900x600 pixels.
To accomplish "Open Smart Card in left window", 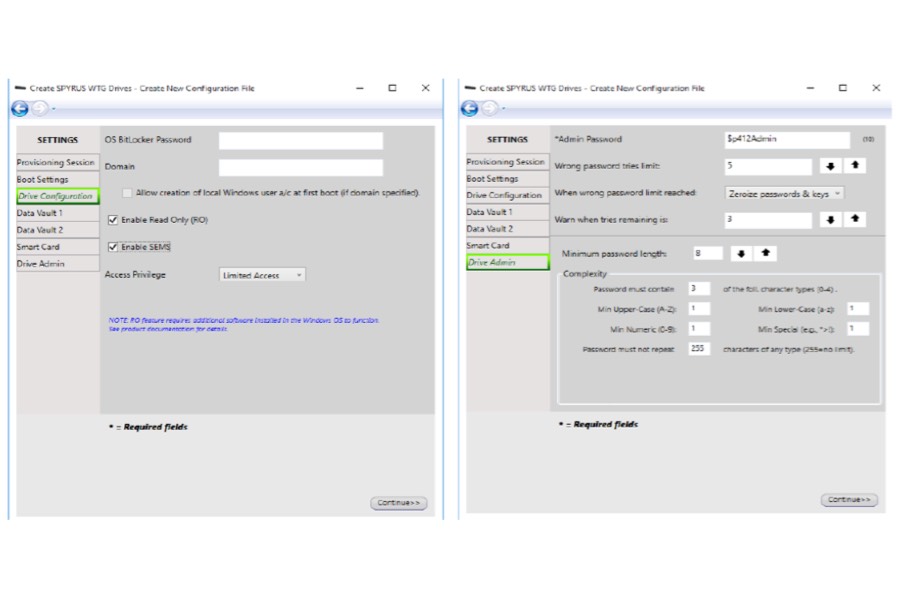I will click(x=57, y=247).
